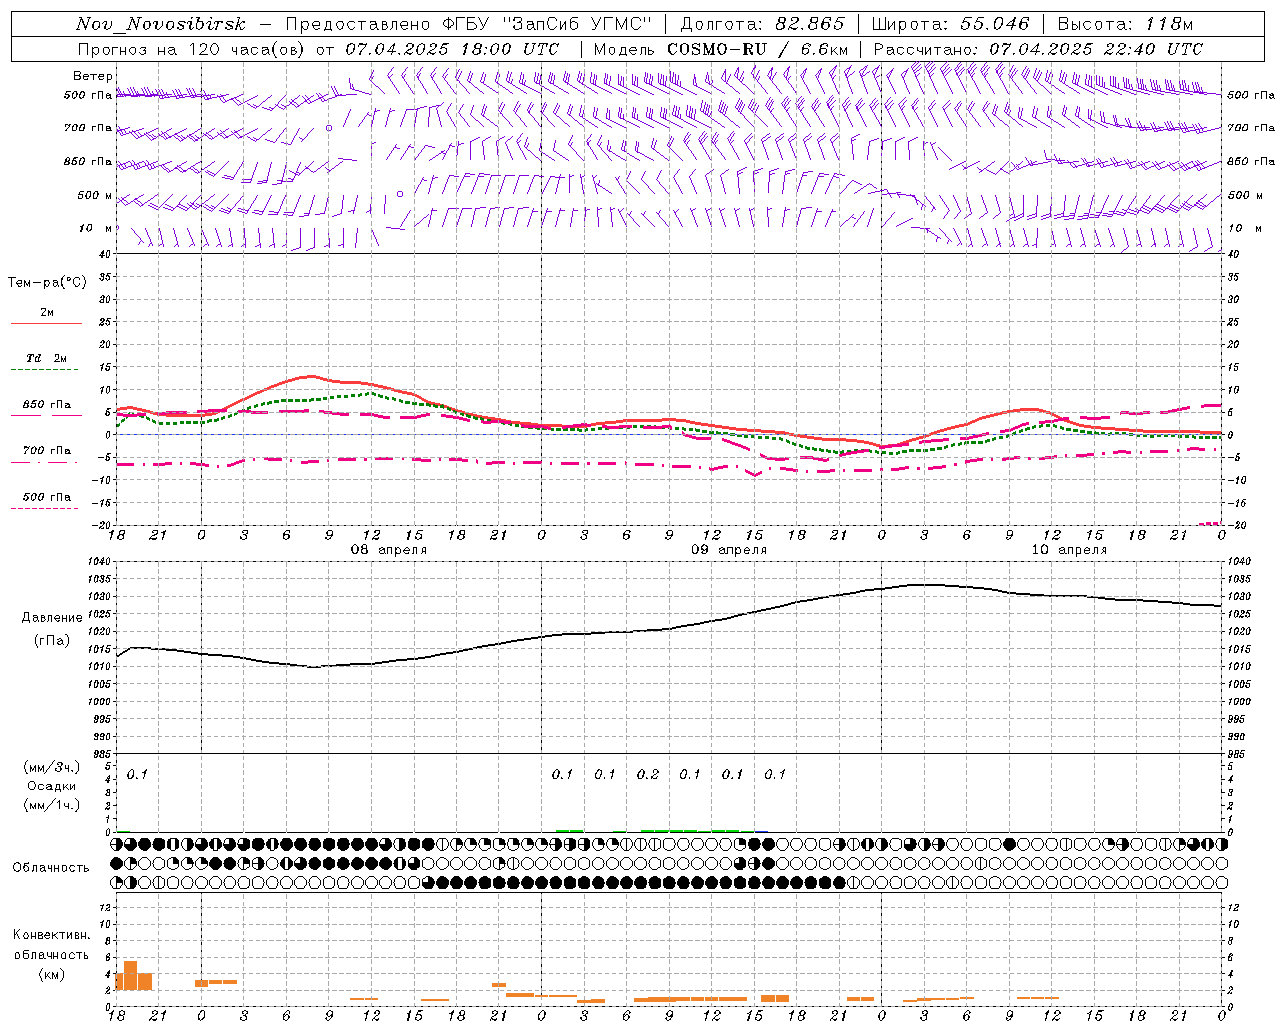The height and width of the screenshot is (1024, 1280).
Task: Click the "(гПа)" unit under Давление
Action: [52, 641]
